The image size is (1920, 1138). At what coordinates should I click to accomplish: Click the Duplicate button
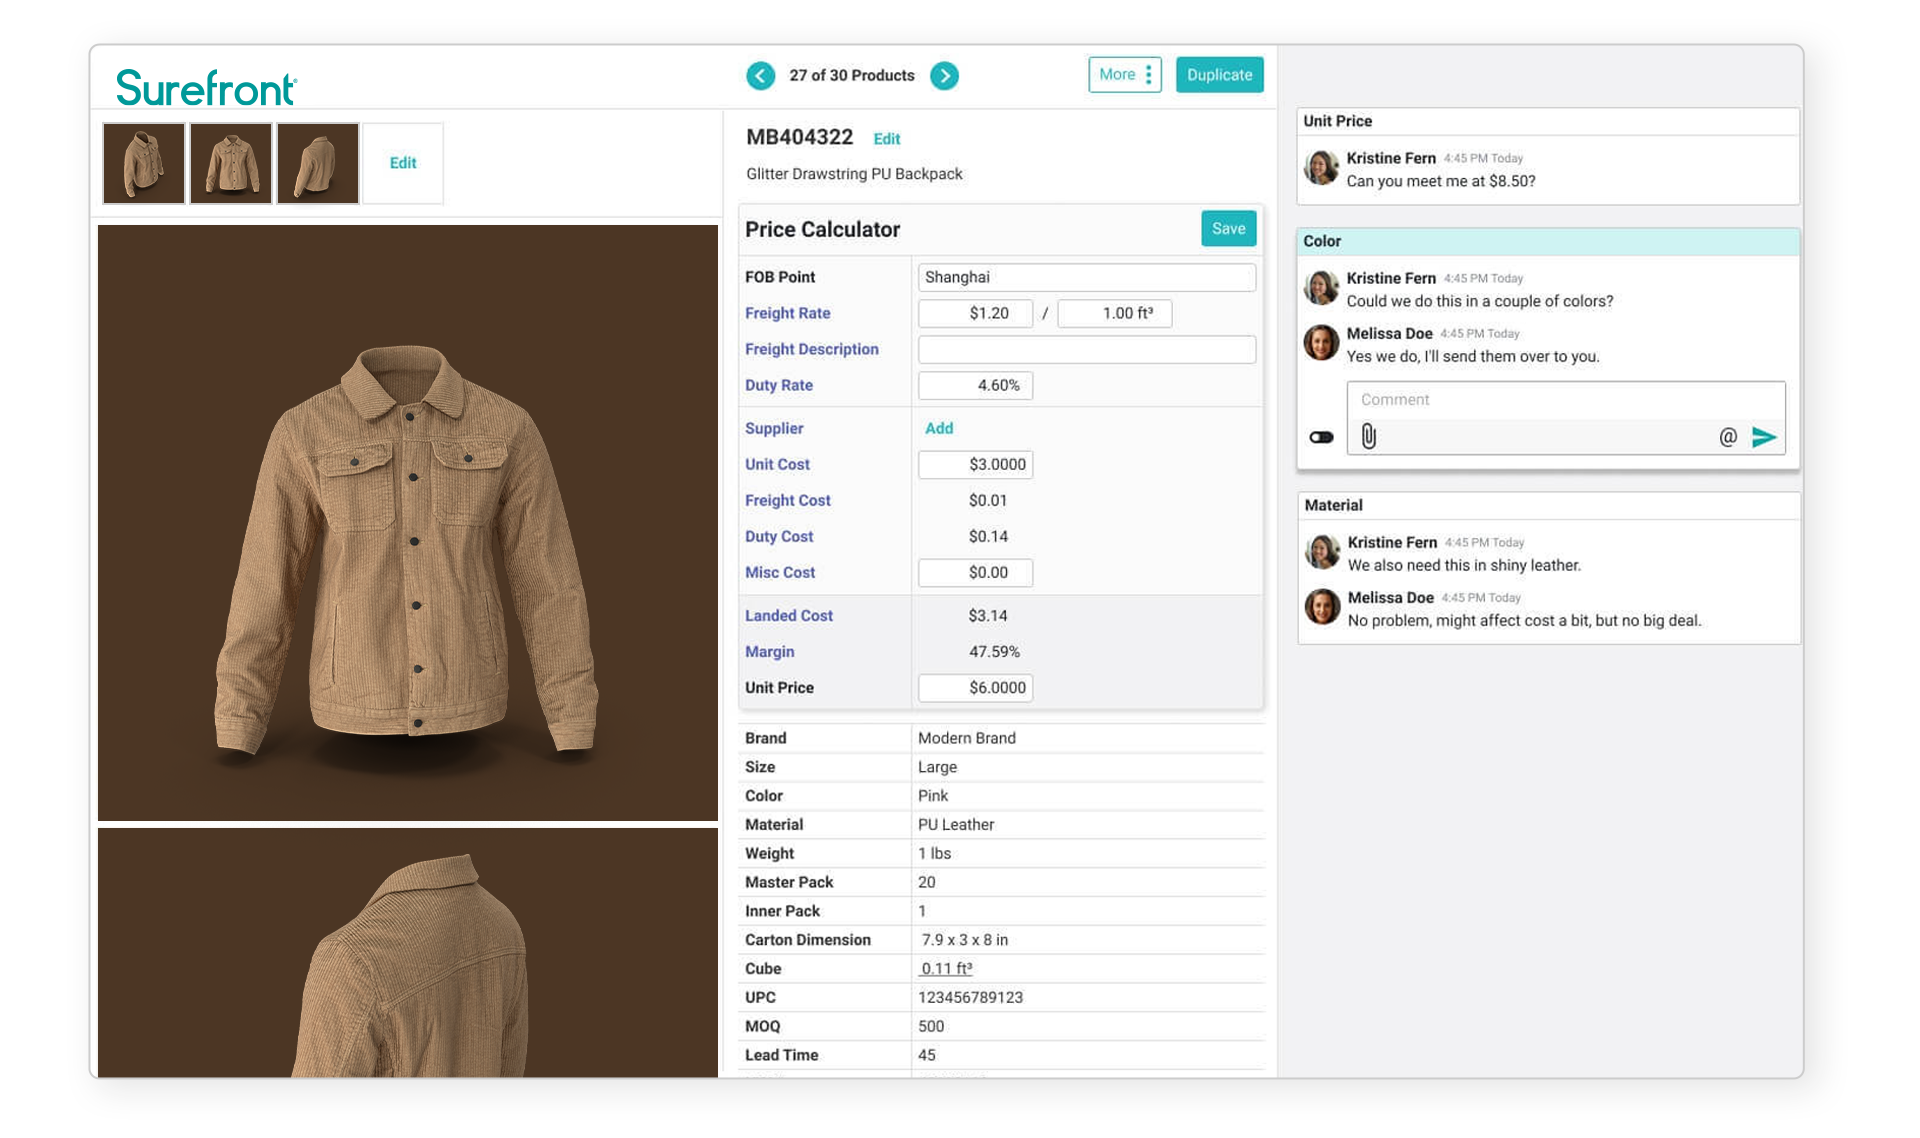pos(1219,75)
